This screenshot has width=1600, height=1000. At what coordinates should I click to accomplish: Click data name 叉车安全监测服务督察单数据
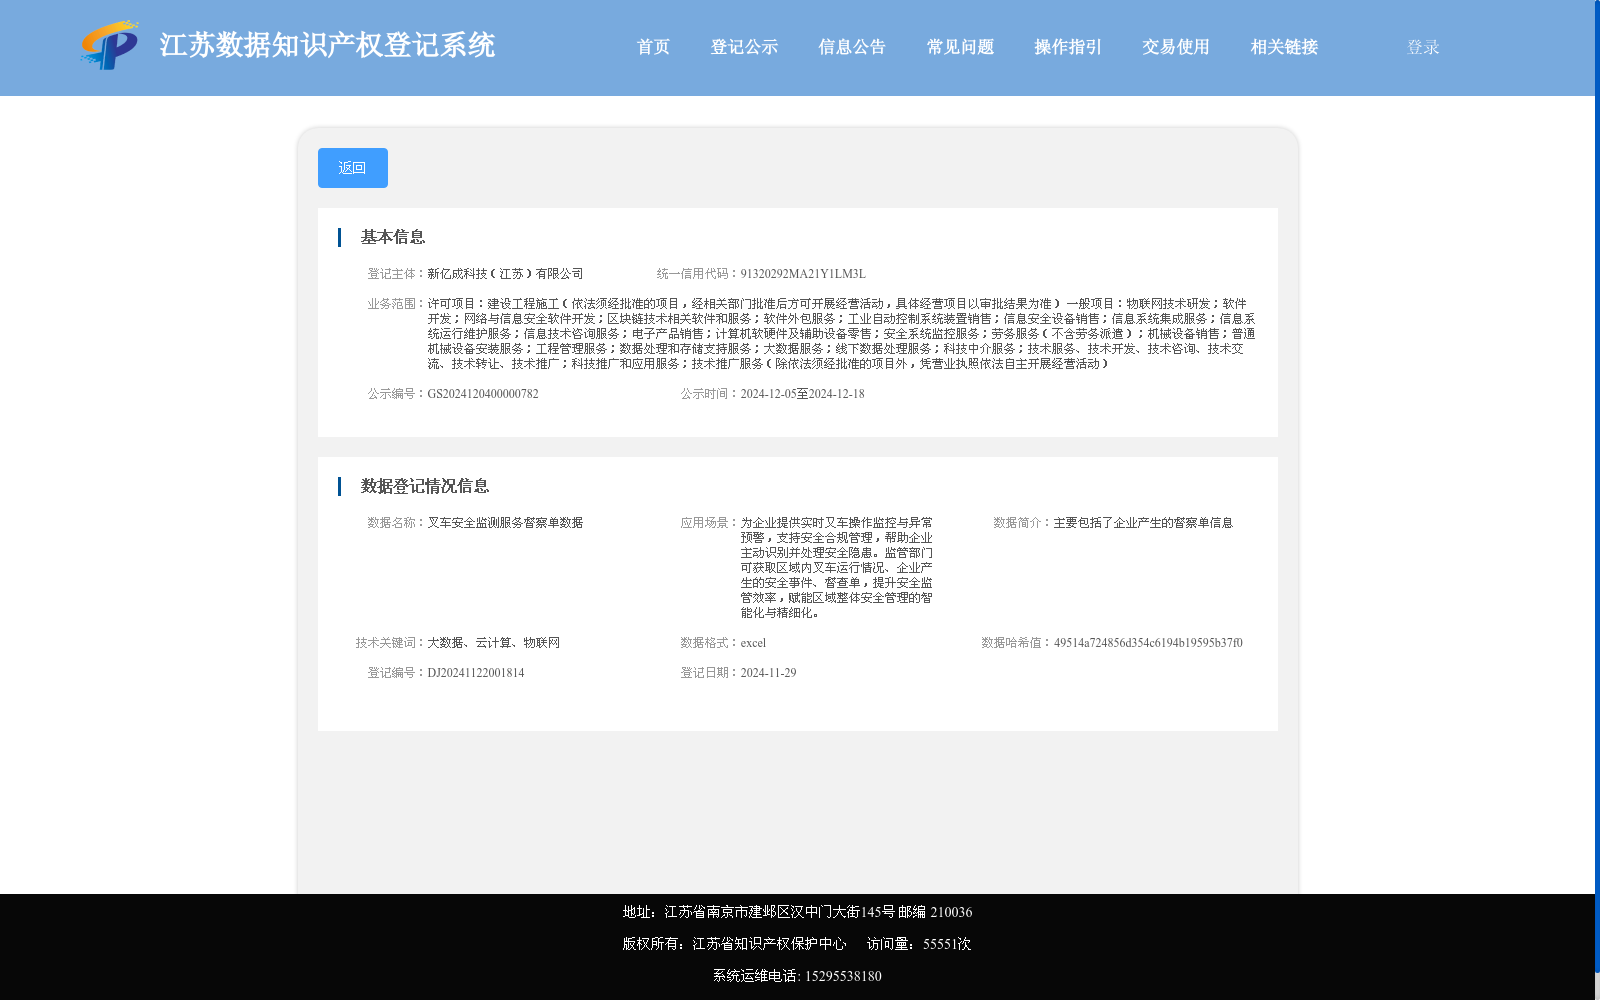(505, 523)
